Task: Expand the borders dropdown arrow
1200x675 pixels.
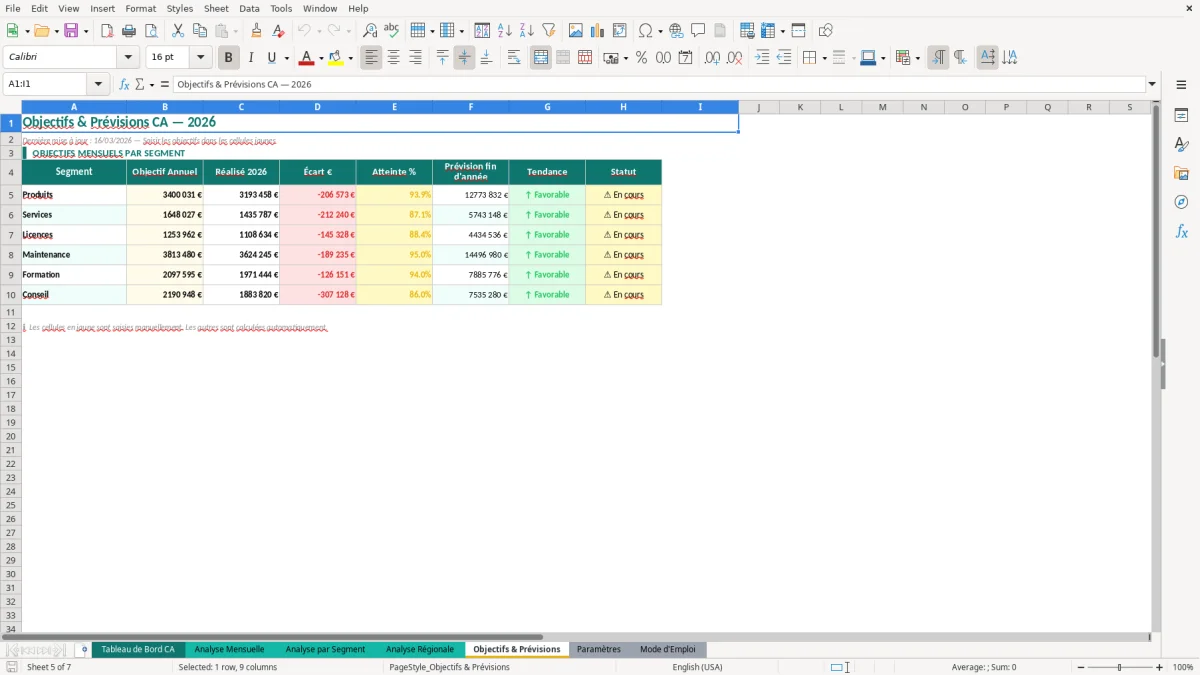Action: coord(824,58)
